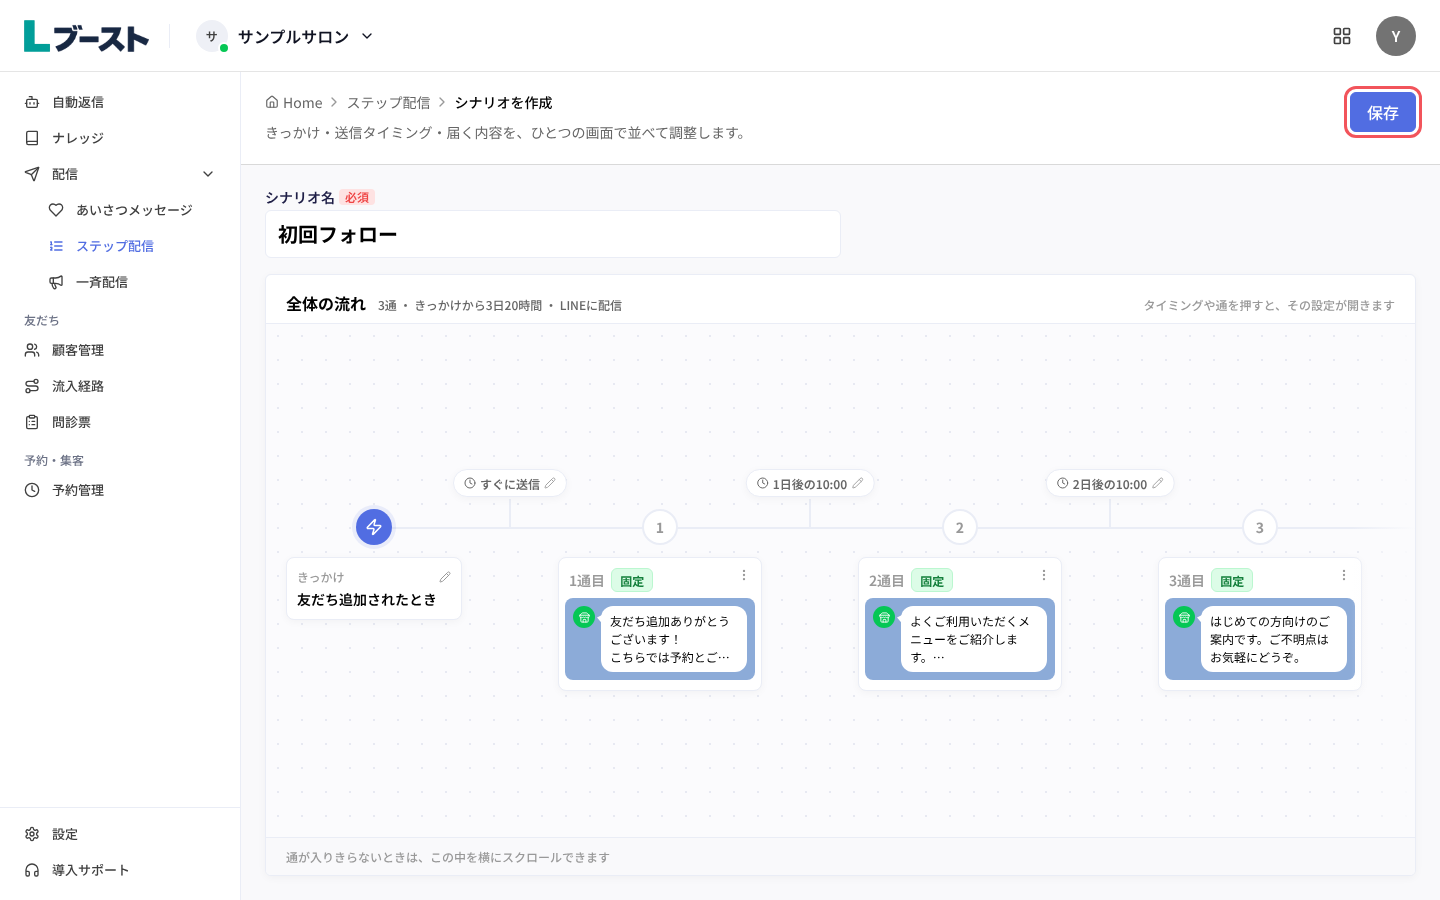This screenshot has width=1440, height=900.
Task: Edit the 2日後の10:00 timing chip
Action: pos(1110,484)
